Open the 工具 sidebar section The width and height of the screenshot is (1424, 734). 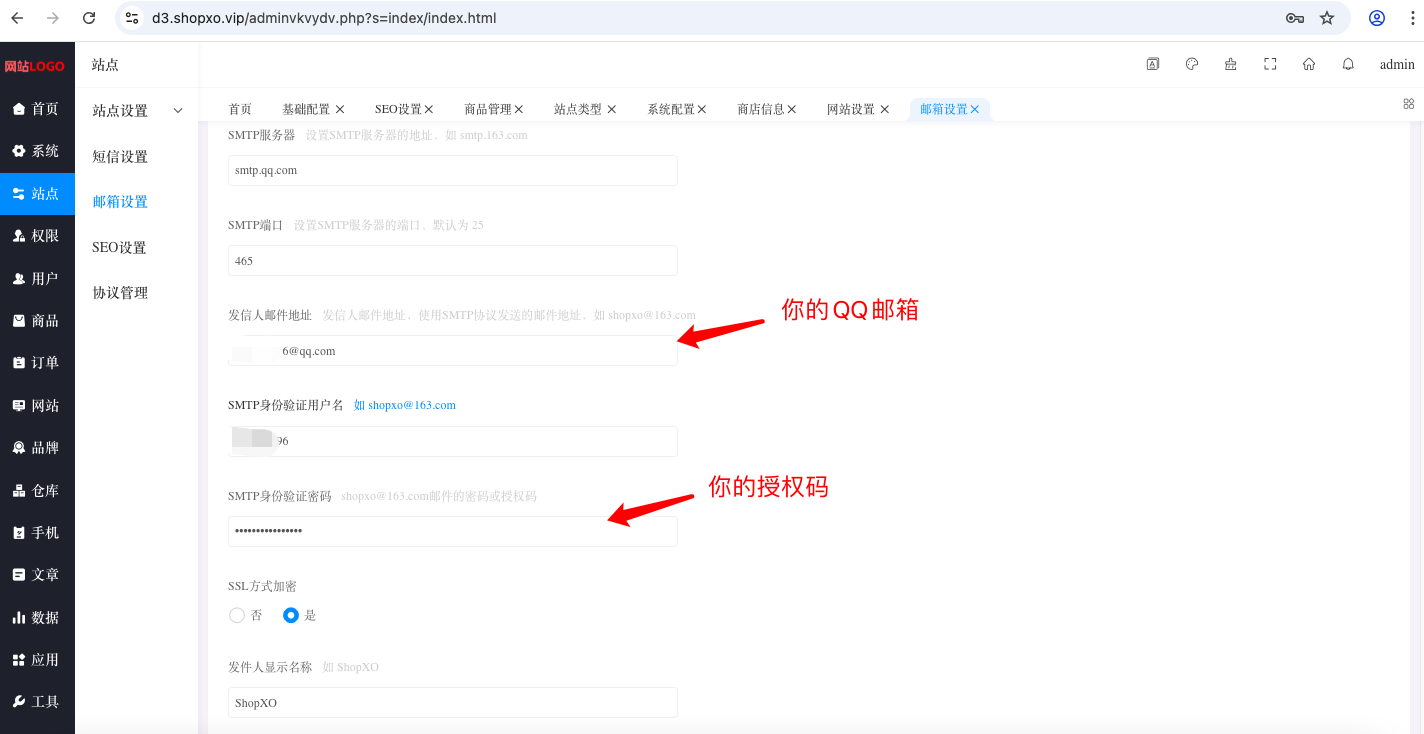click(37, 702)
